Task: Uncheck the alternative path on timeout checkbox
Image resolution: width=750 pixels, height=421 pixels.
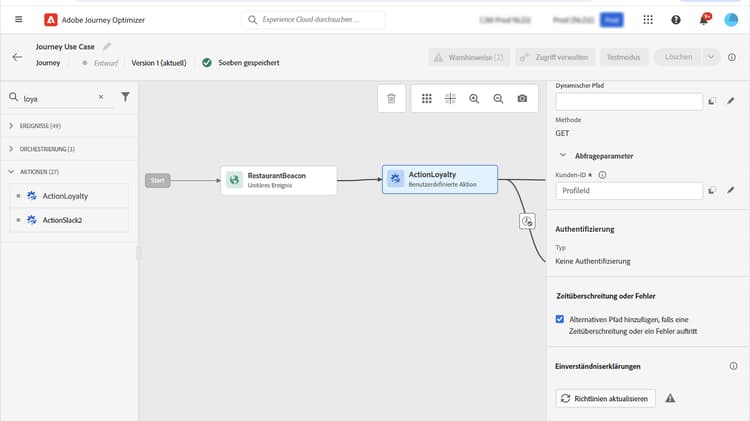Action: click(x=560, y=319)
